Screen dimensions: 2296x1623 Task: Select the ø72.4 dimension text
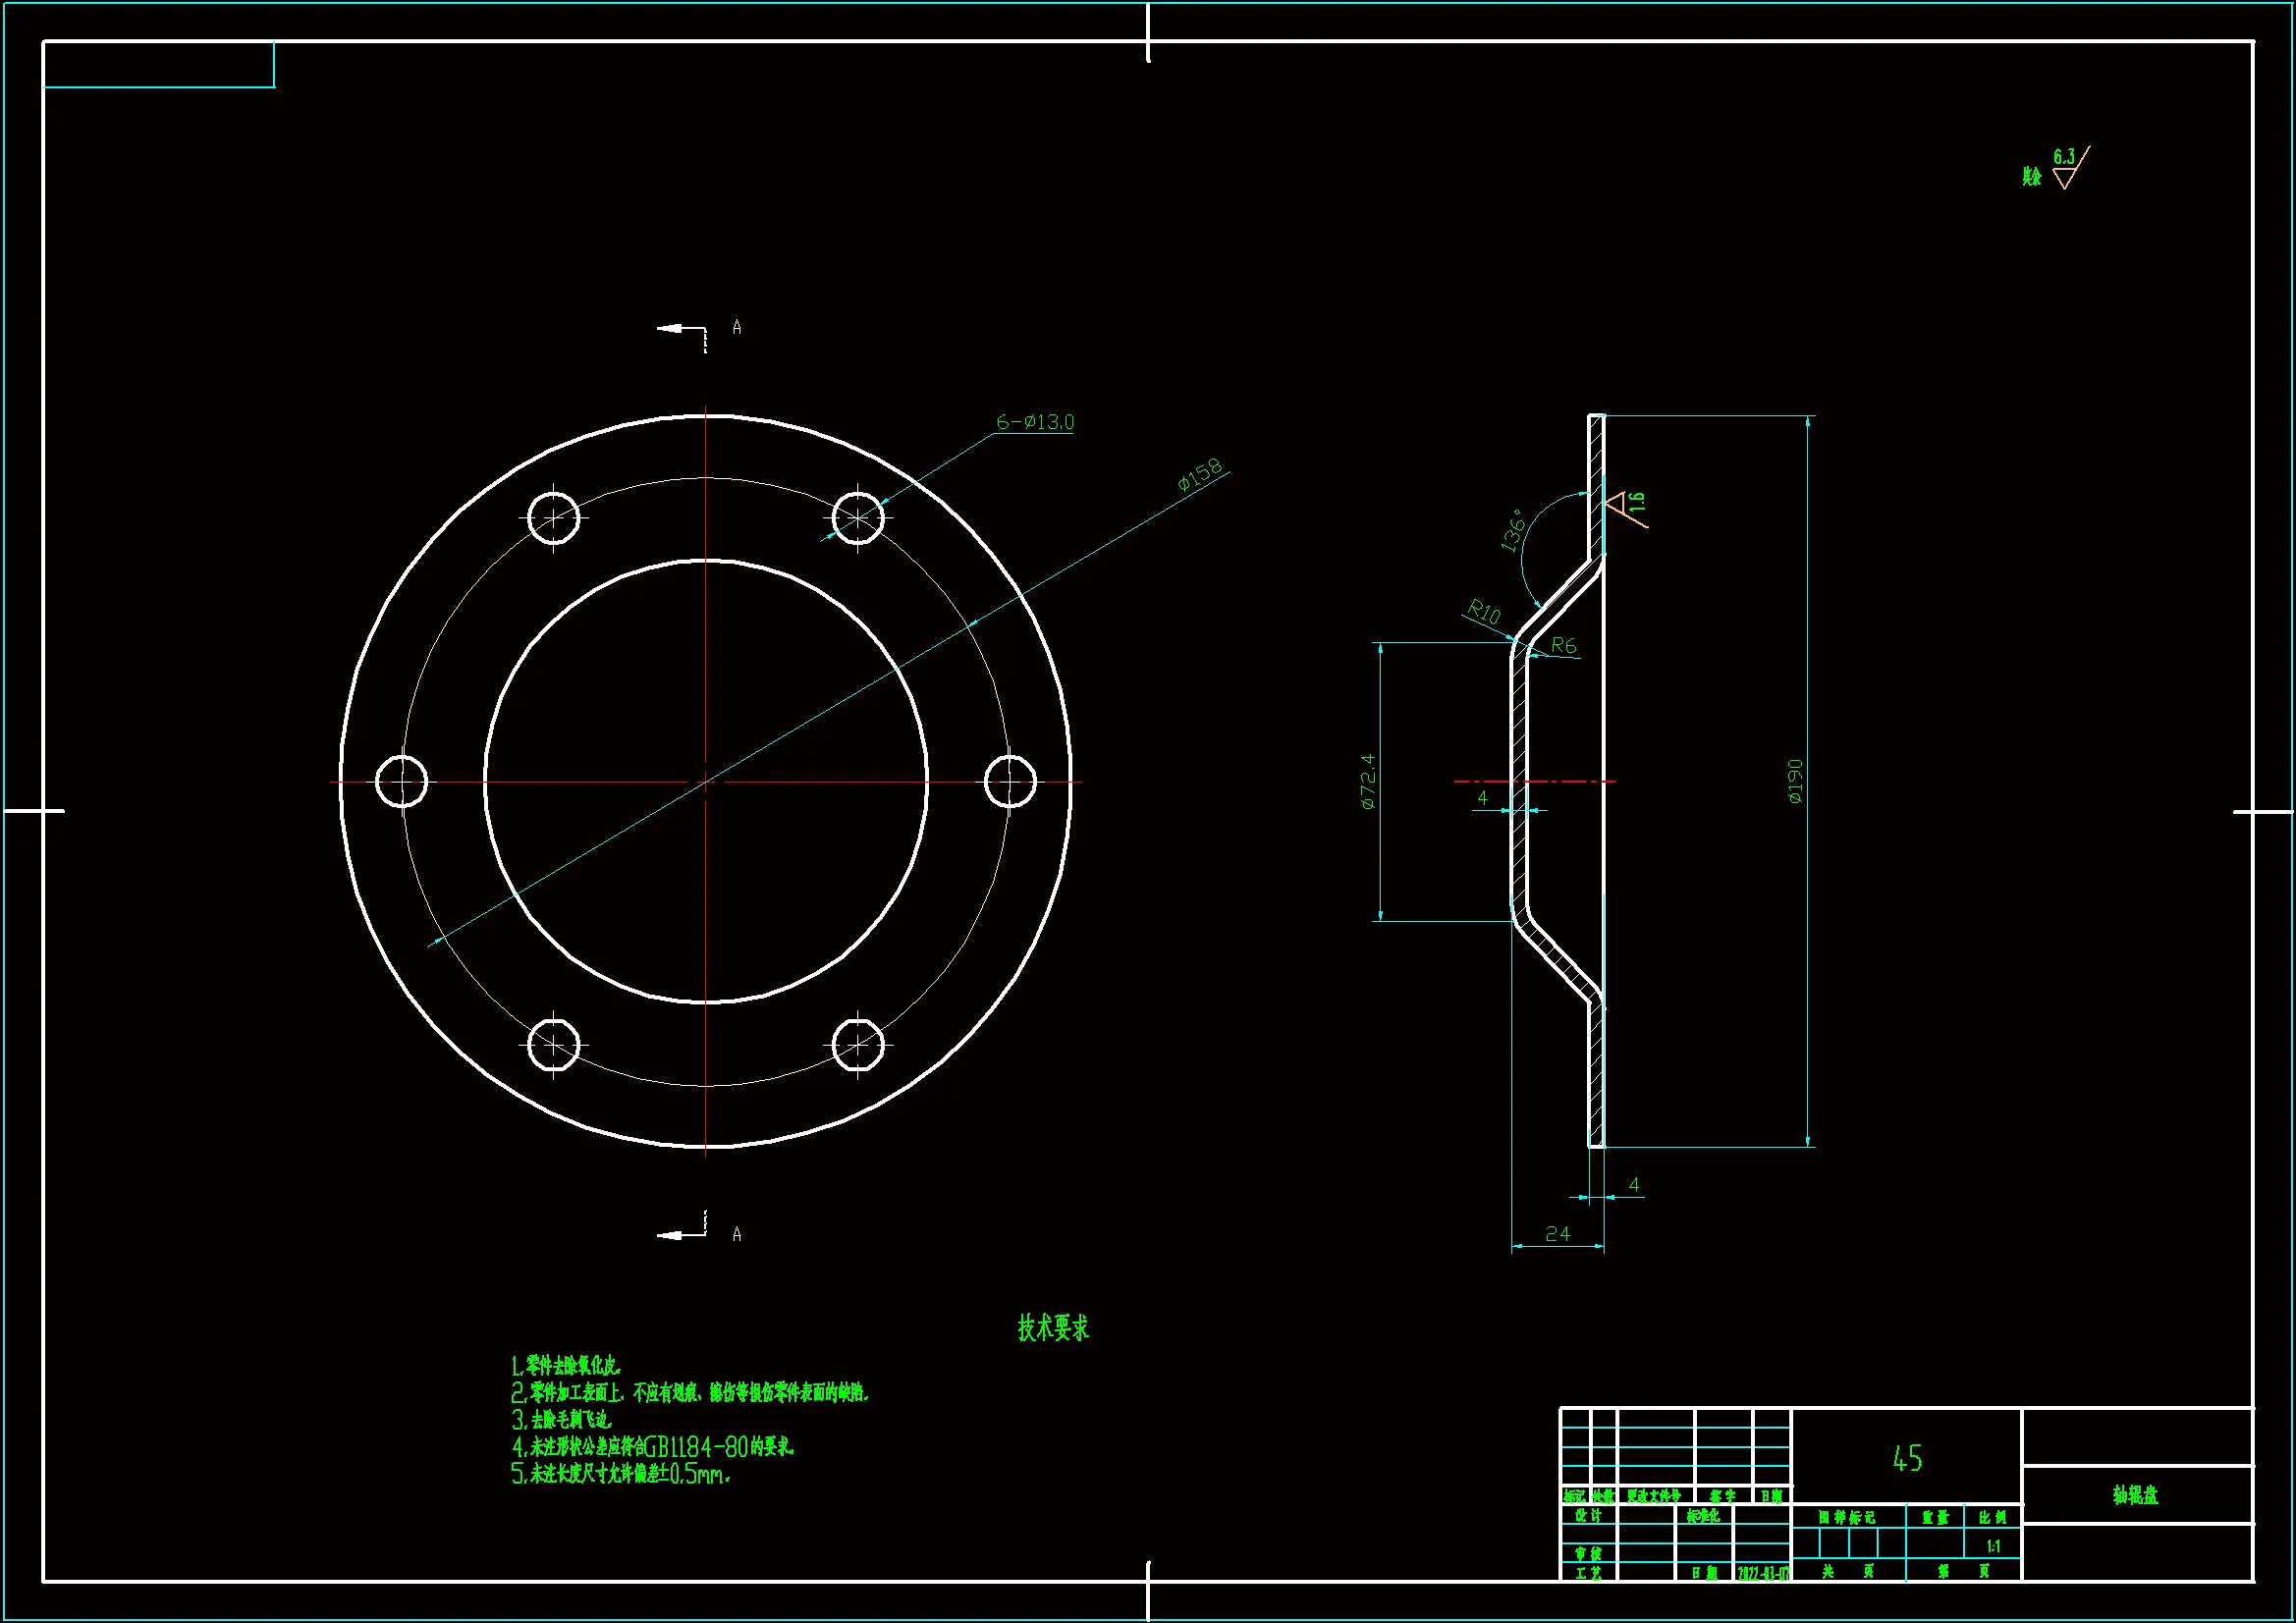[x=1368, y=781]
